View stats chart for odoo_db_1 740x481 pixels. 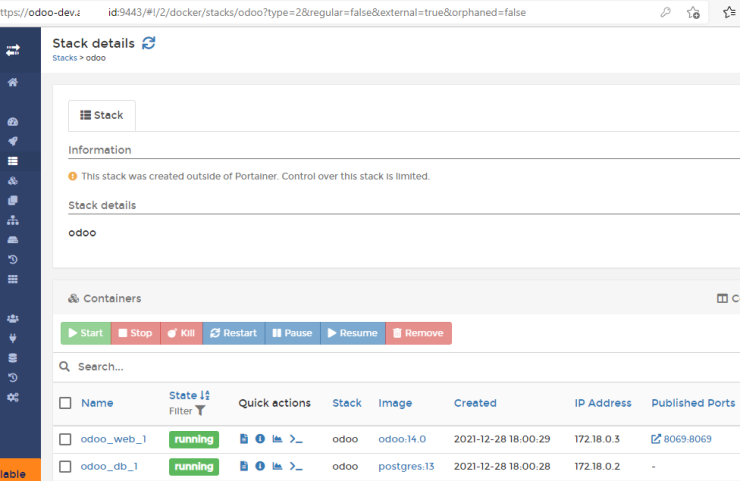[278, 466]
